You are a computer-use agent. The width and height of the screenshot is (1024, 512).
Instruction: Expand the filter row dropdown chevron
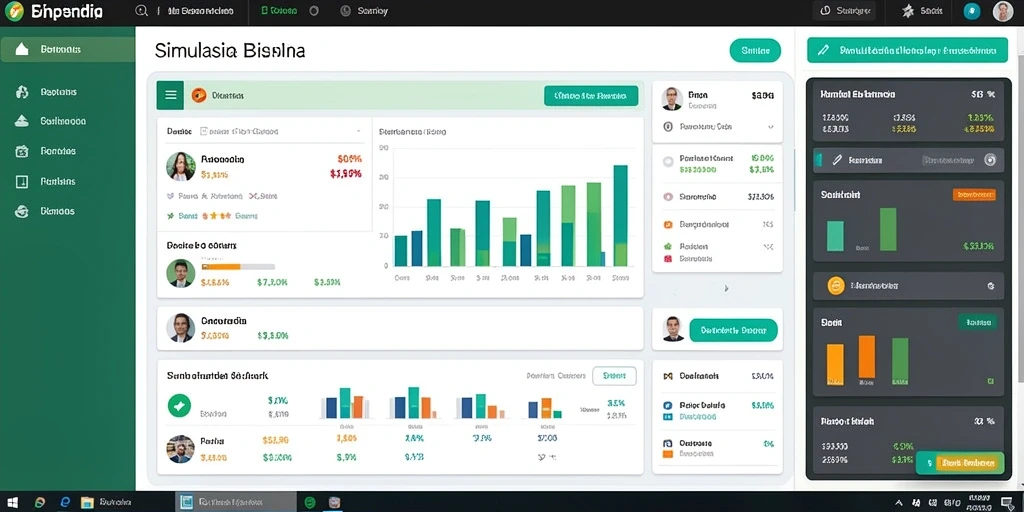(x=358, y=131)
